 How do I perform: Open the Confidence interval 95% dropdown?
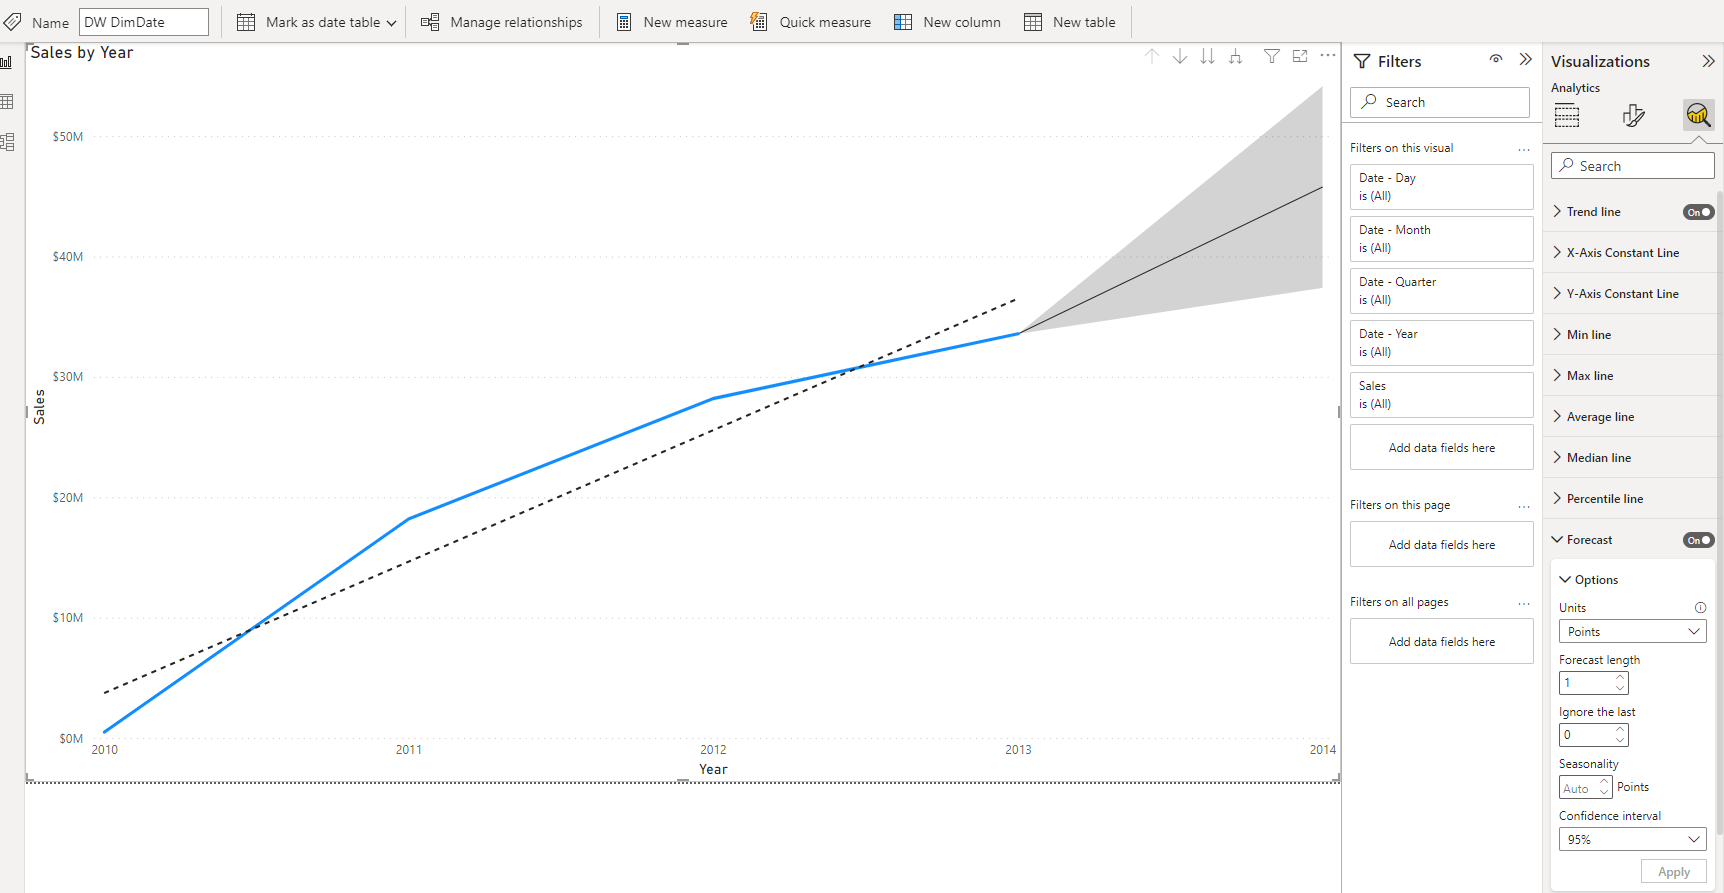(1632, 840)
